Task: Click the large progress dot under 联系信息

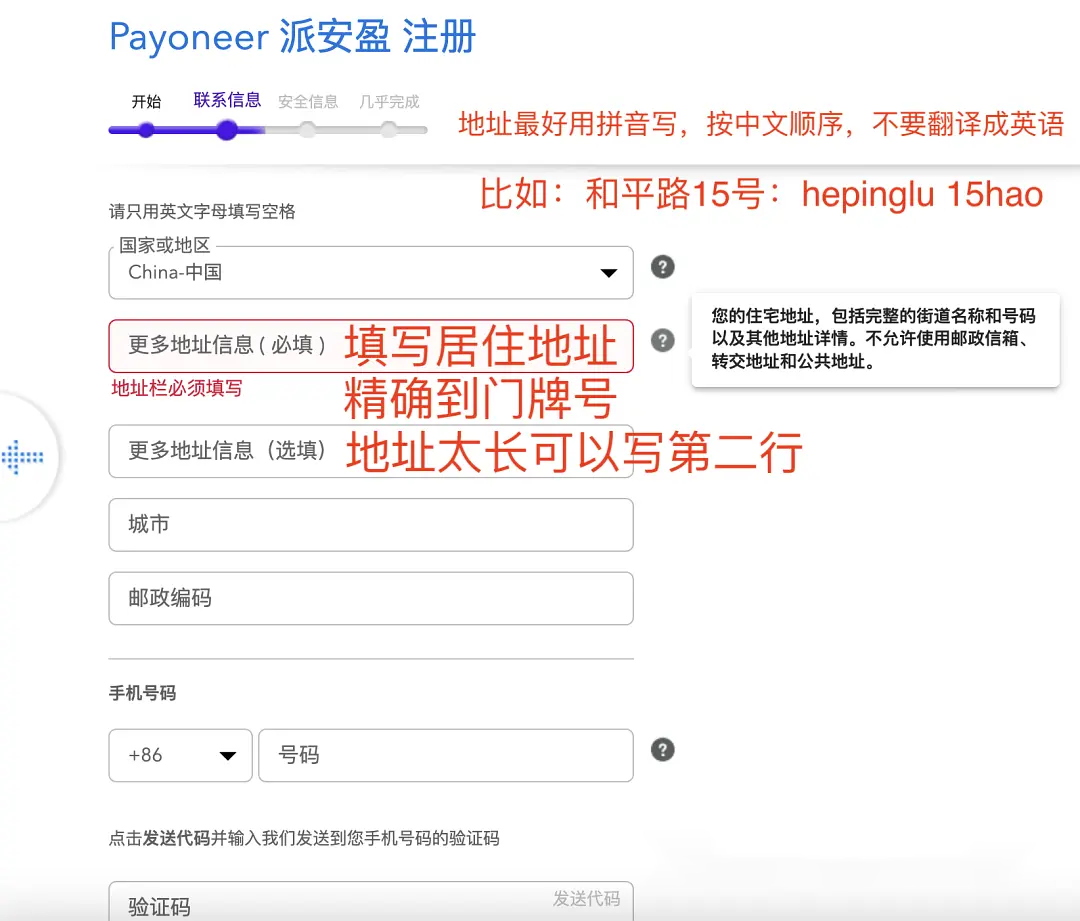Action: [227, 130]
